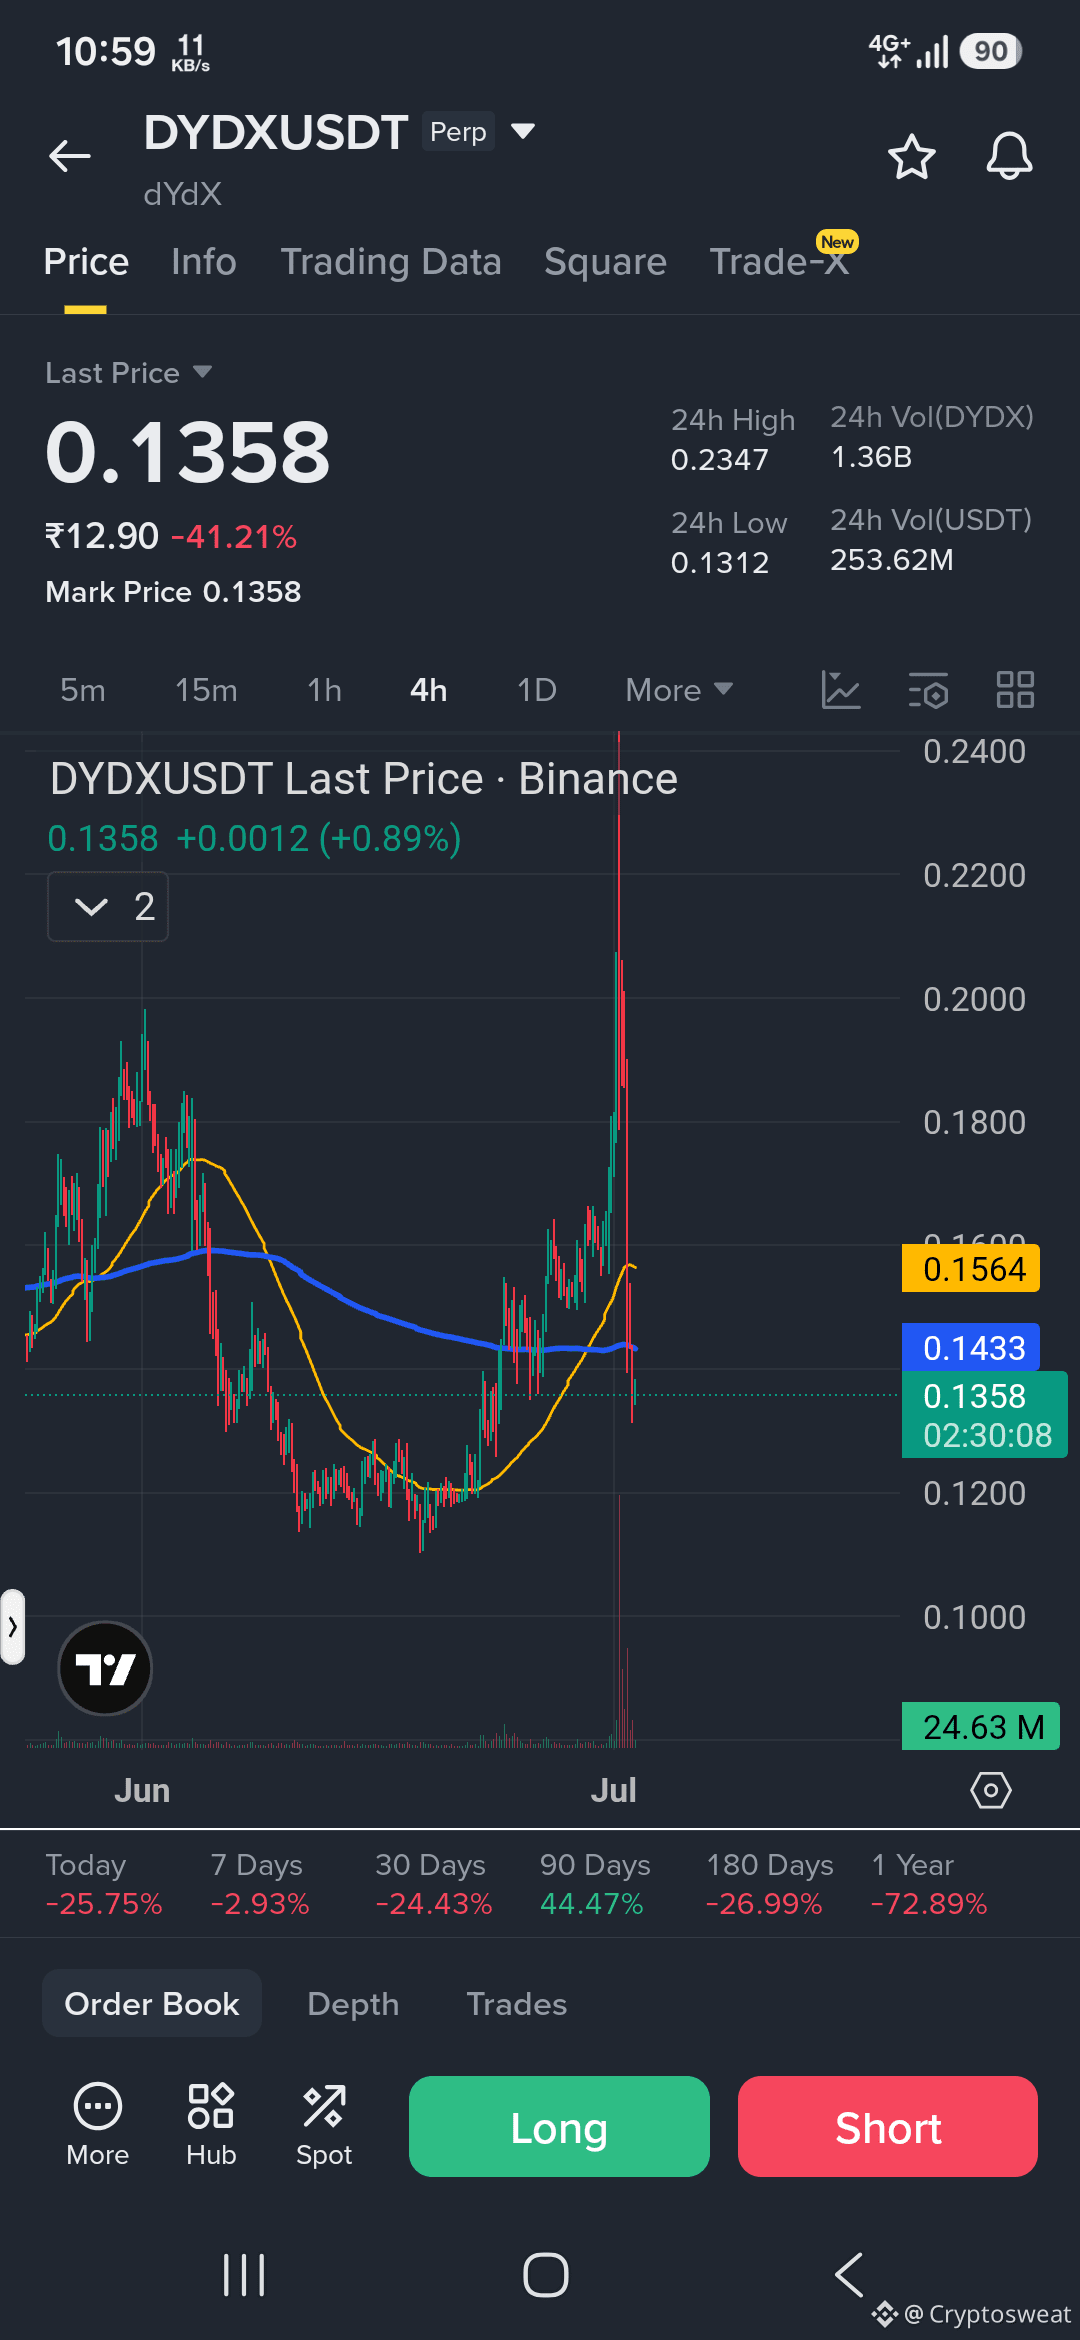1080x2340 pixels.
Task: Expand the left side panel handle
Action: tap(12, 1627)
